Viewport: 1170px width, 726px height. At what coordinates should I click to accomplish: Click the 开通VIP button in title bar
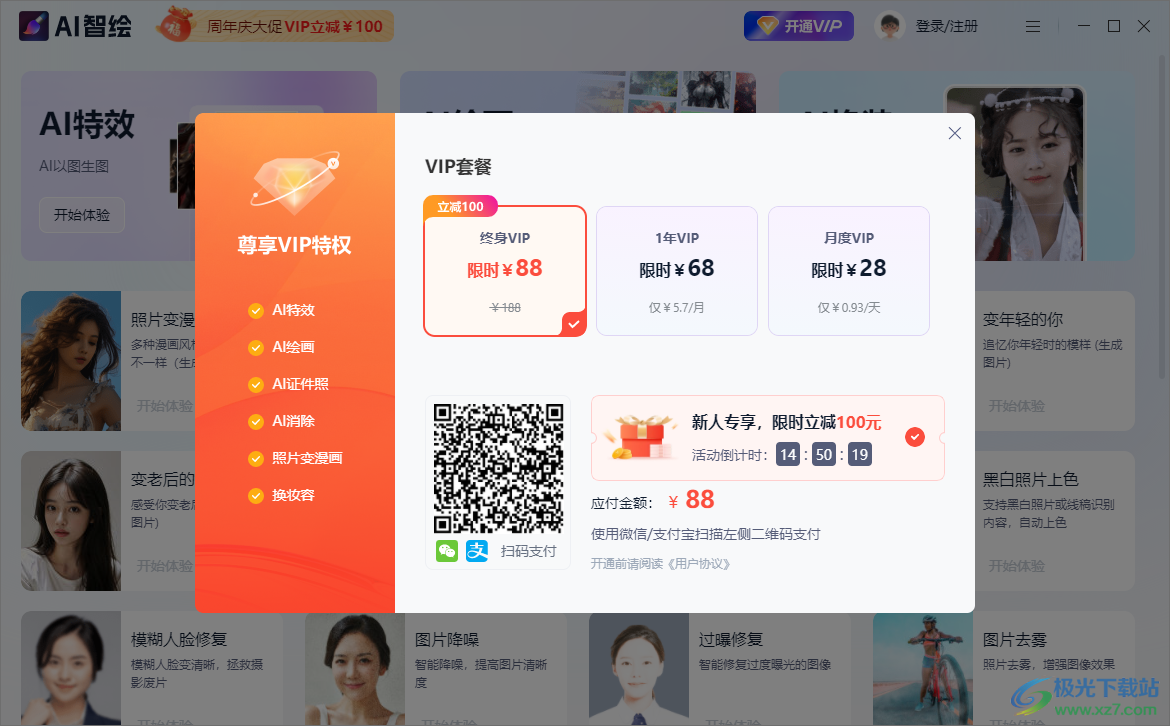point(798,26)
